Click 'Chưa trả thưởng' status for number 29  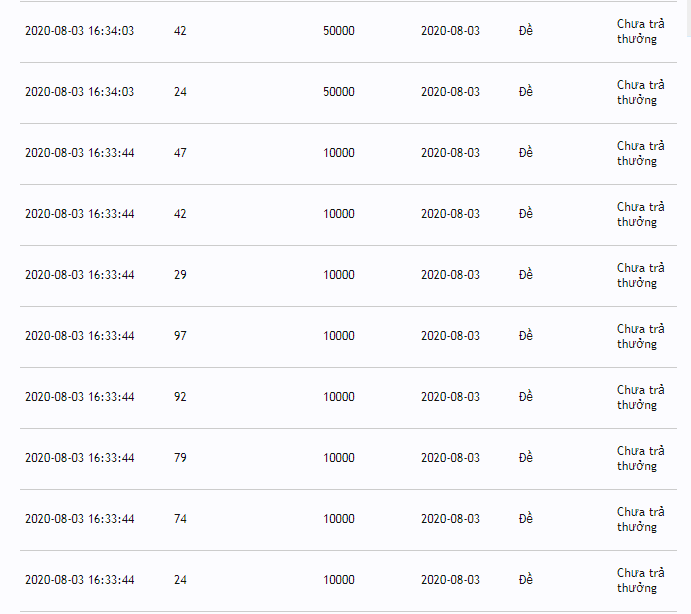pos(640,275)
